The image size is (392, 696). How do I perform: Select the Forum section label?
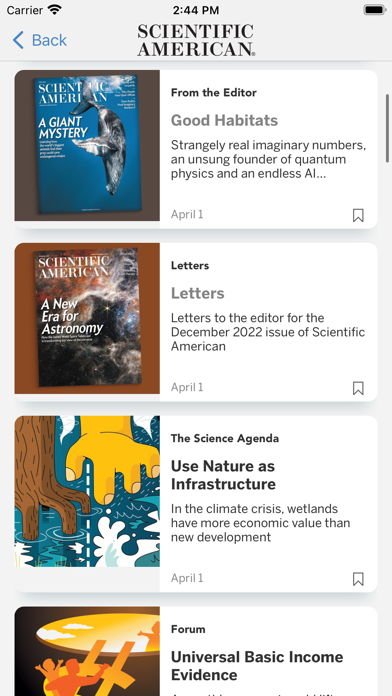(188, 629)
